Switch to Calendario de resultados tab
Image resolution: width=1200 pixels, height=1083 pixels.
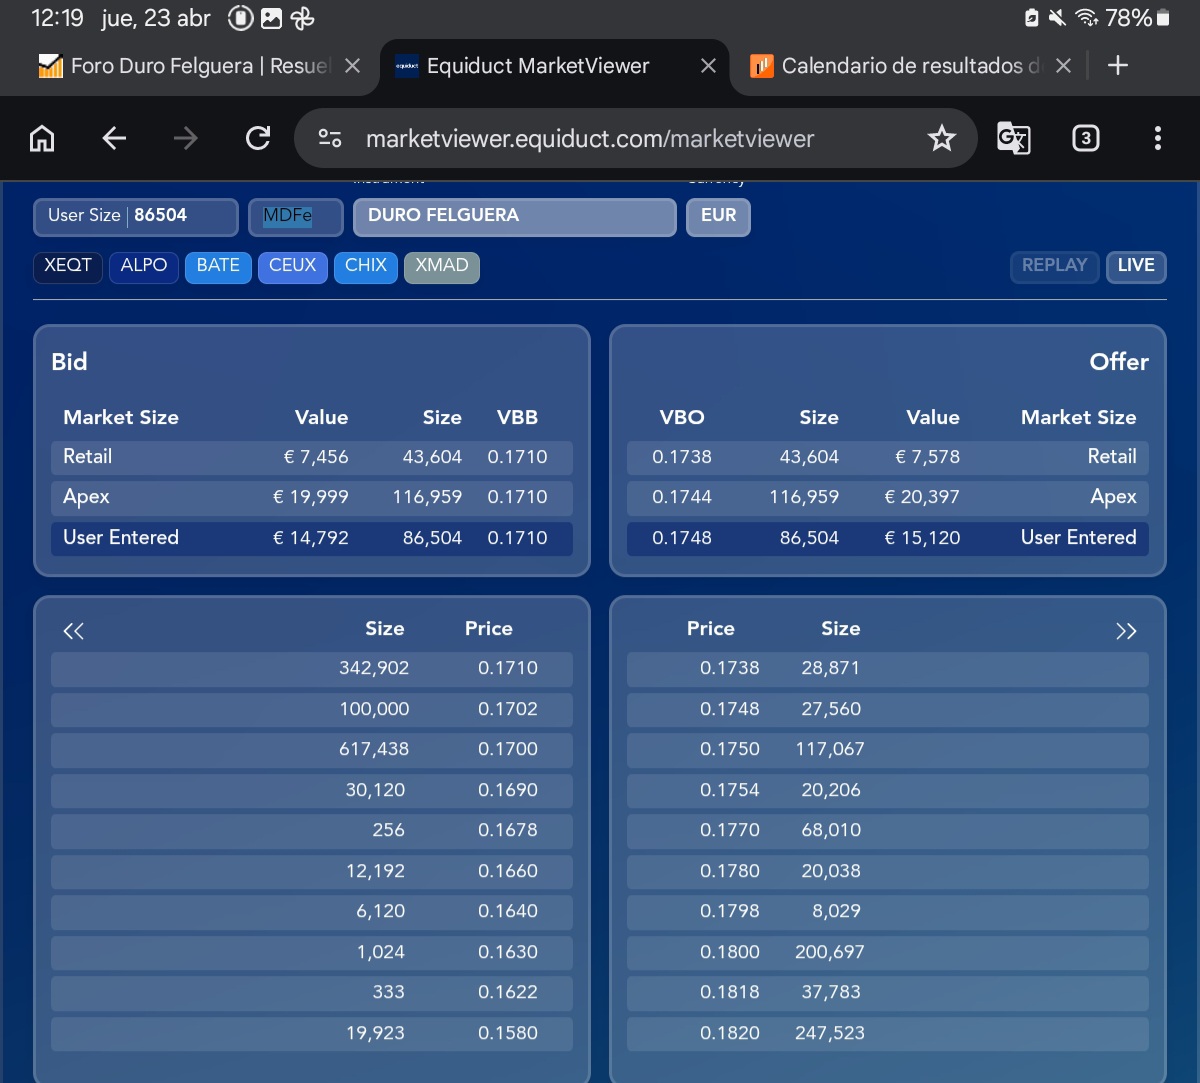pos(895,66)
